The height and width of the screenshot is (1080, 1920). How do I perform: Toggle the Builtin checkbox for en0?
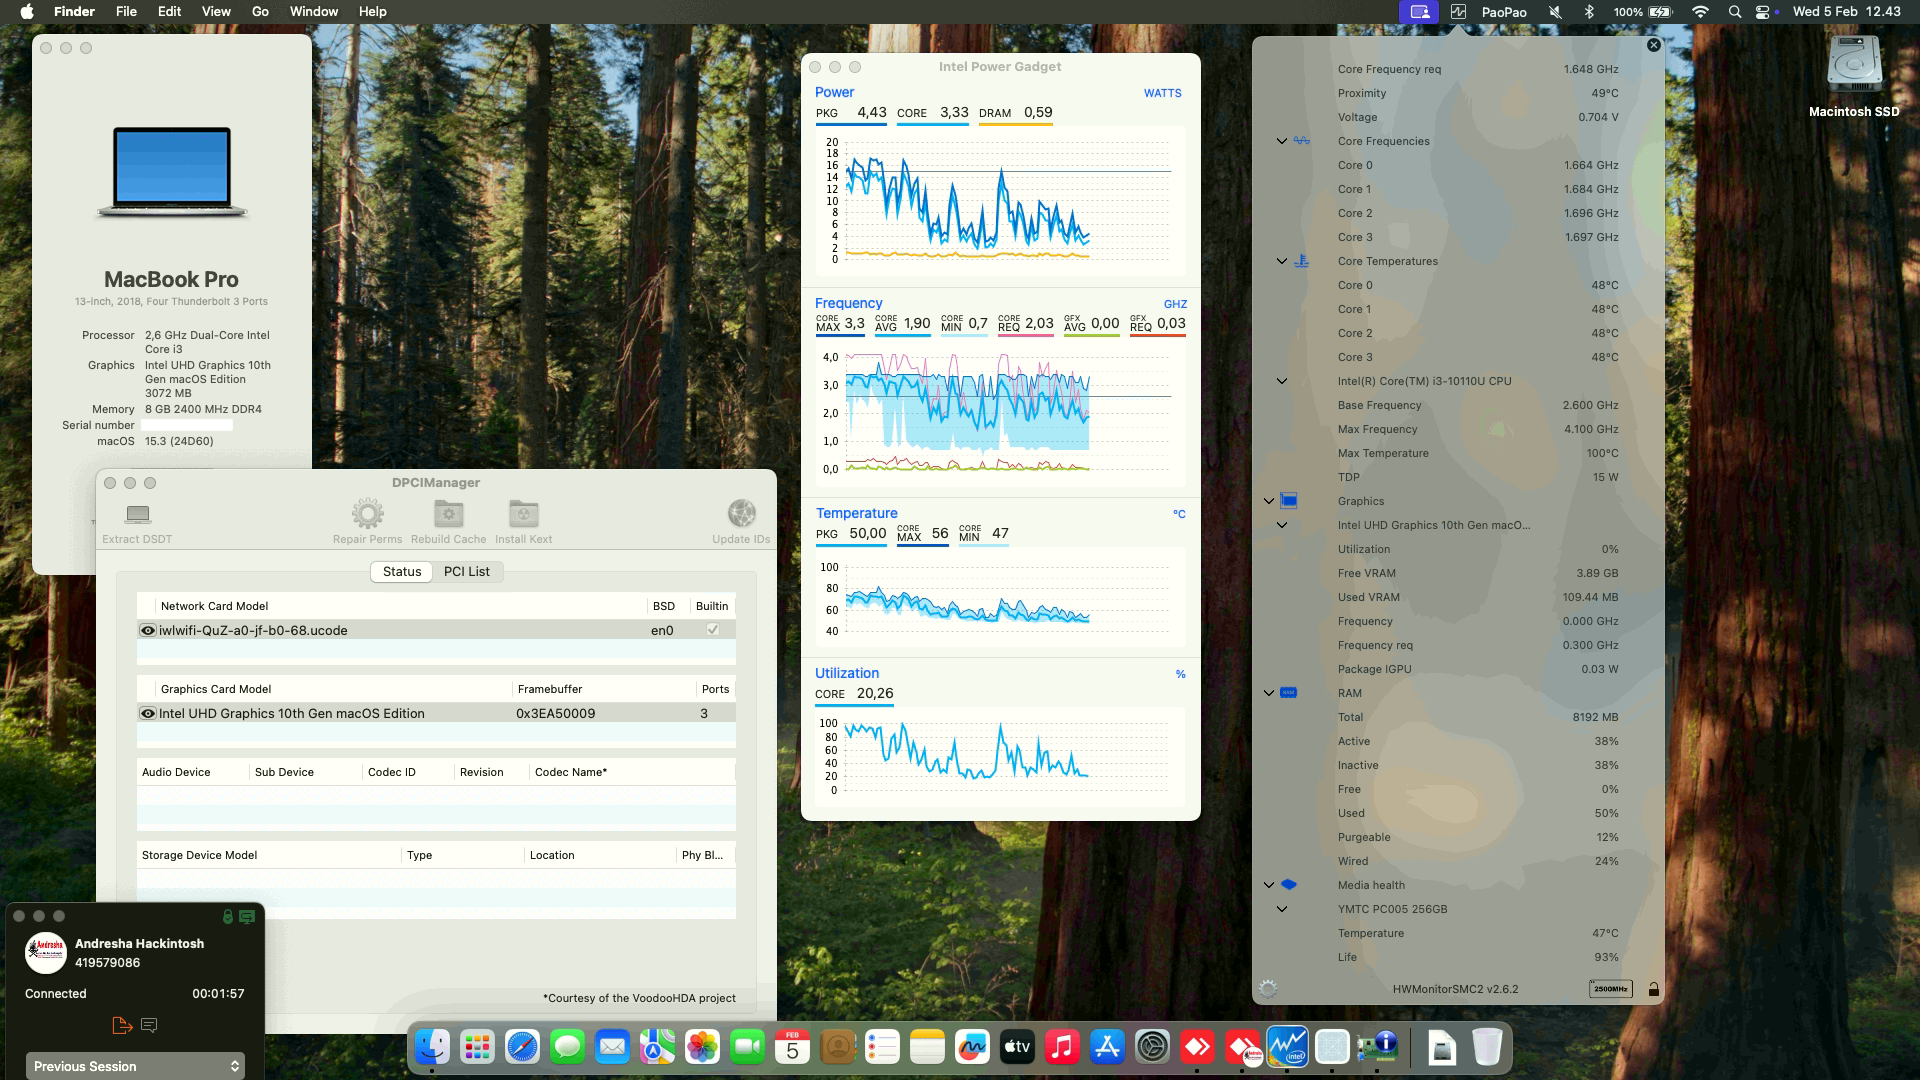(x=713, y=629)
